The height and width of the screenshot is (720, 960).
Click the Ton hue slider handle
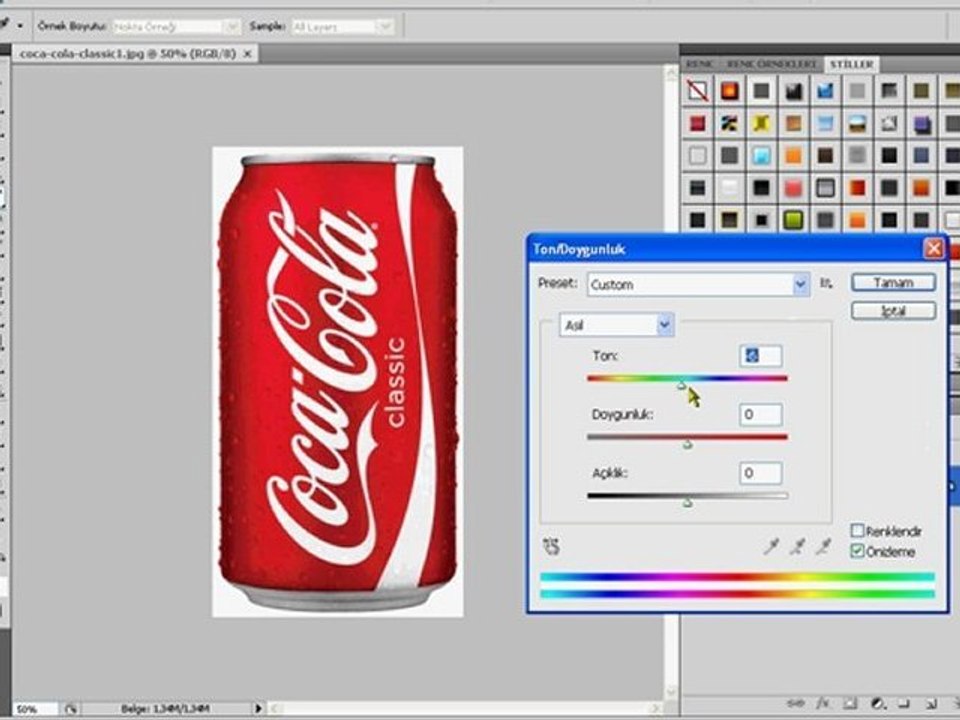682,385
